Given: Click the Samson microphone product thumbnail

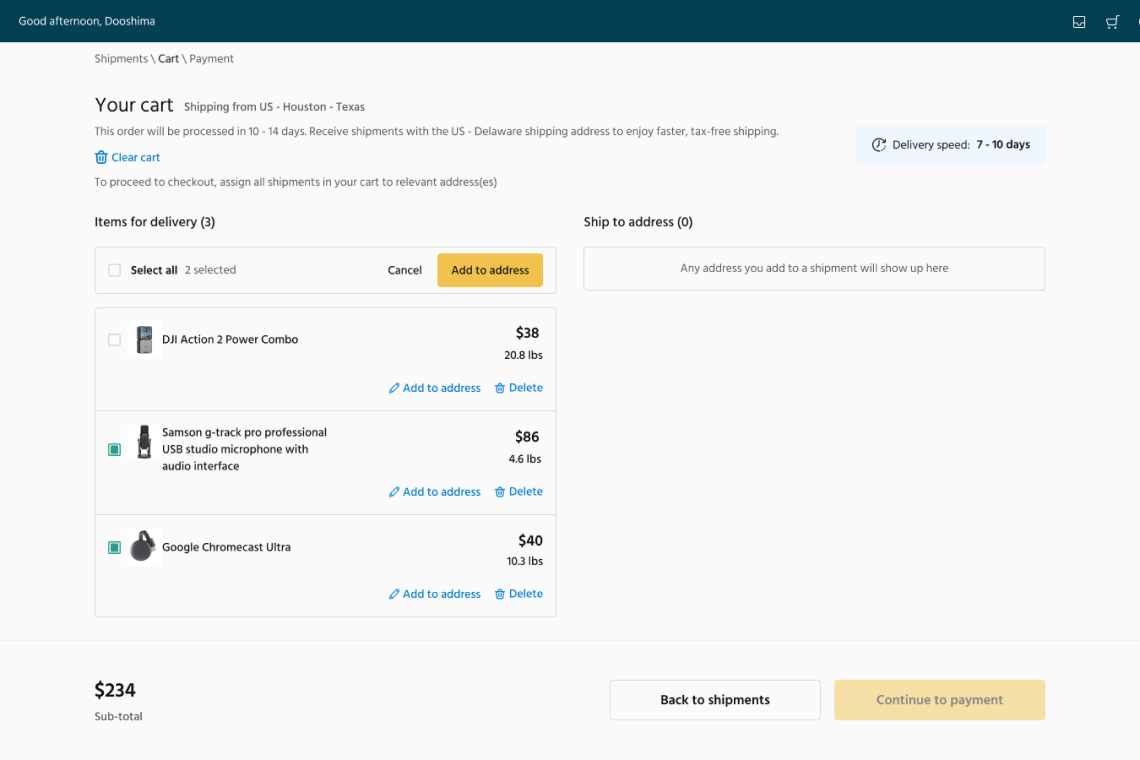Looking at the screenshot, I should [x=145, y=442].
